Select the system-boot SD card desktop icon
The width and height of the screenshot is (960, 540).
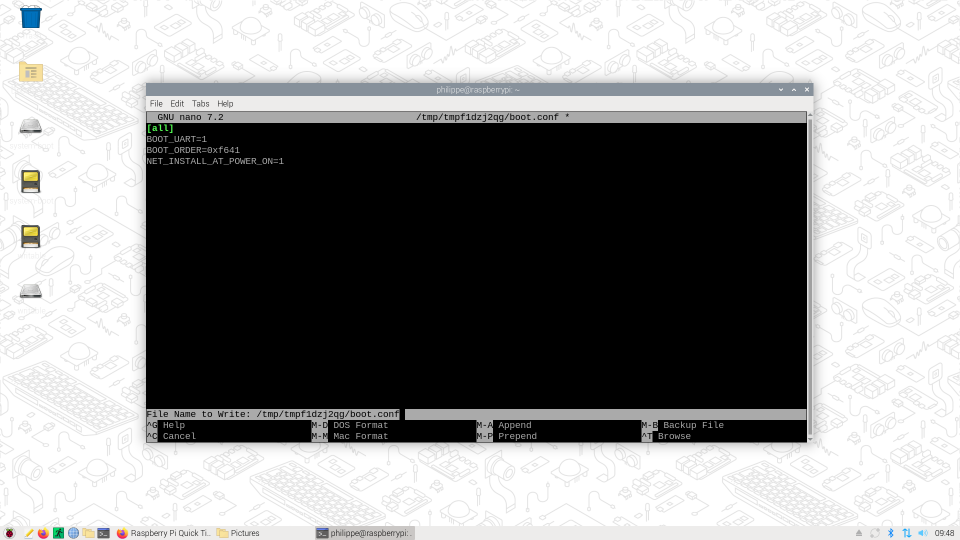tap(31, 182)
